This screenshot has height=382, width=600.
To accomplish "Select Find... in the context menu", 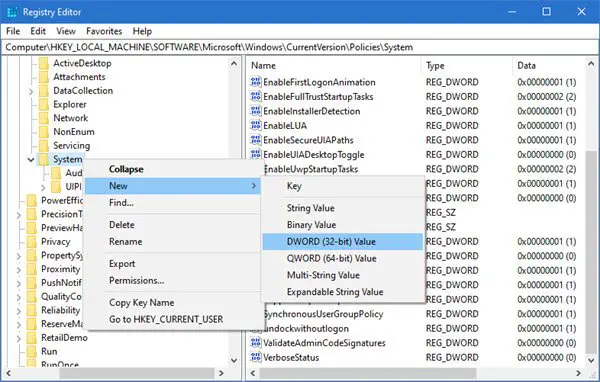I will pyautogui.click(x=172, y=203).
